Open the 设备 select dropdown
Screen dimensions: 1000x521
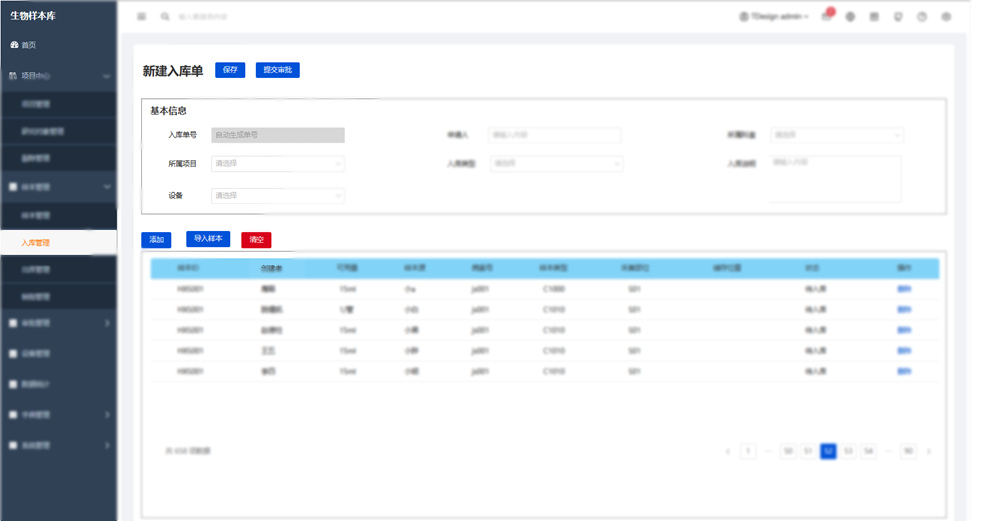[278, 196]
